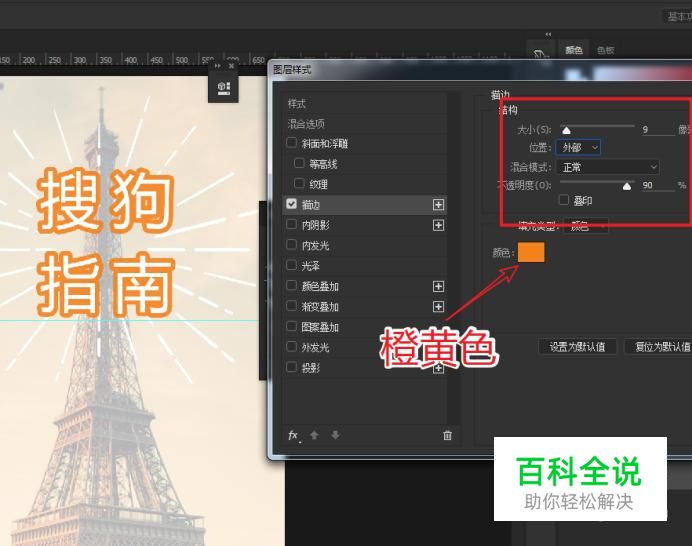Select the 图案叠加 style row
This screenshot has width=692, height=546.
coord(365,327)
